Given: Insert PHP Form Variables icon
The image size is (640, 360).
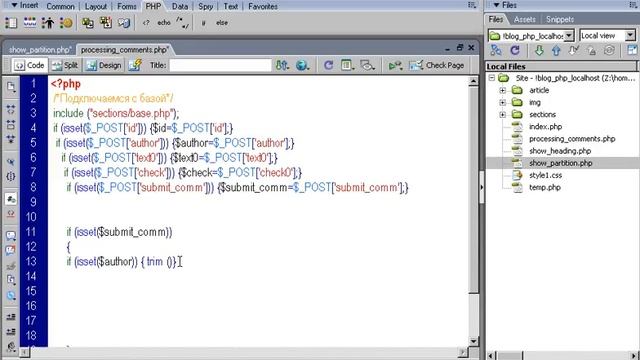Looking at the screenshot, I should point(11,23).
